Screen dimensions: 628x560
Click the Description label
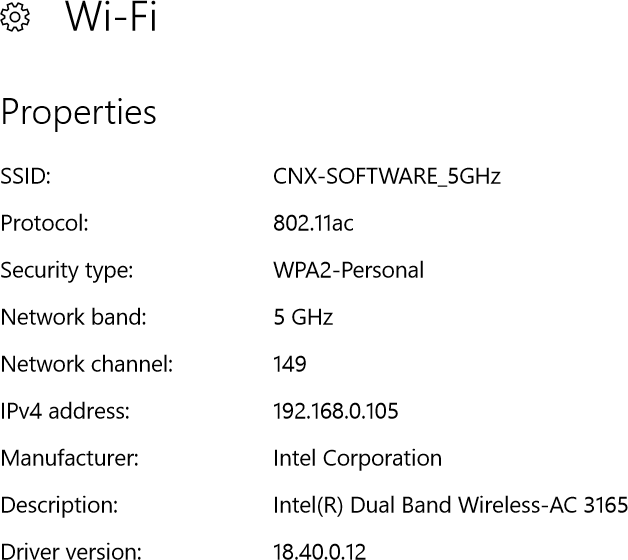(x=59, y=506)
